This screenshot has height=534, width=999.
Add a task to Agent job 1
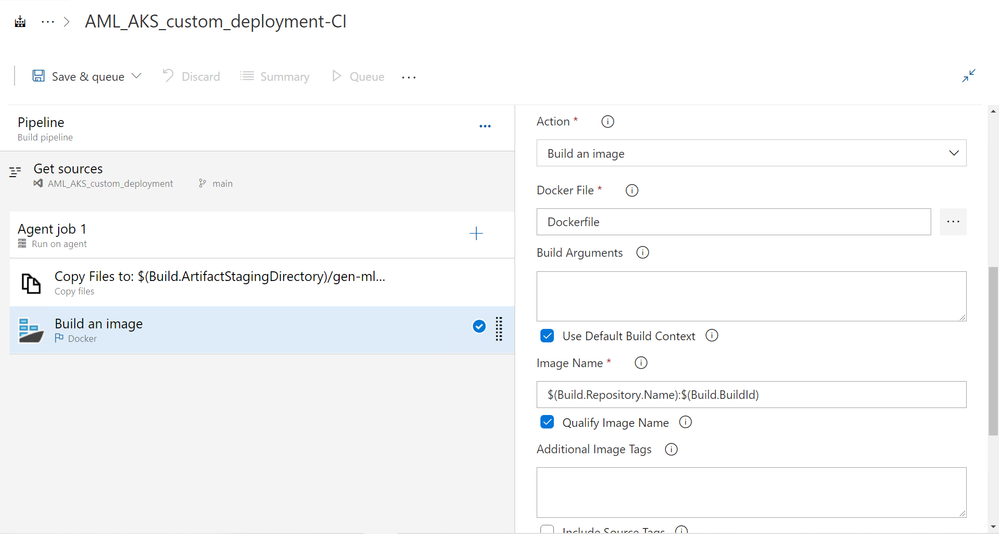(x=476, y=234)
